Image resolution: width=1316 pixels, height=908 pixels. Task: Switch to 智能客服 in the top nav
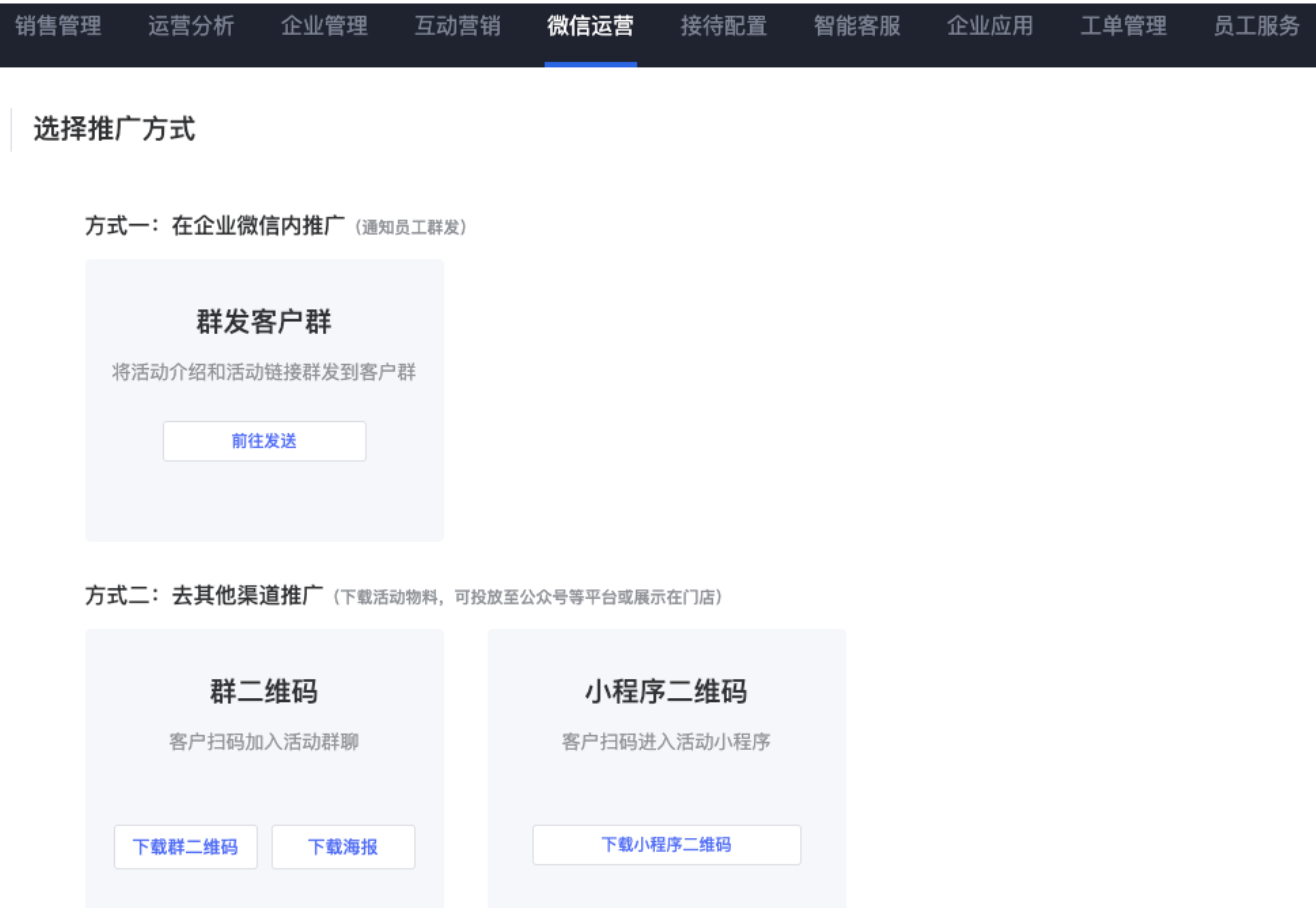pyautogui.click(x=857, y=27)
